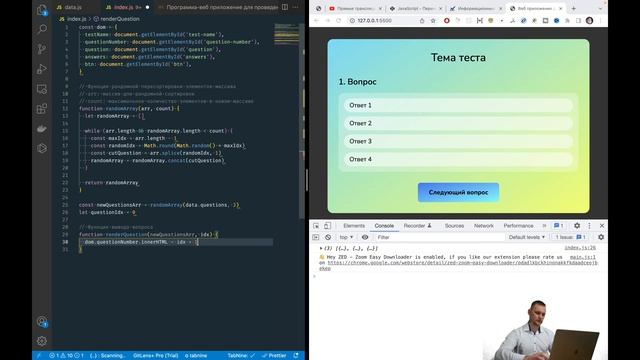The image size is (640, 360).
Task: Open the Recorder tab in DevTools
Action: (417, 226)
